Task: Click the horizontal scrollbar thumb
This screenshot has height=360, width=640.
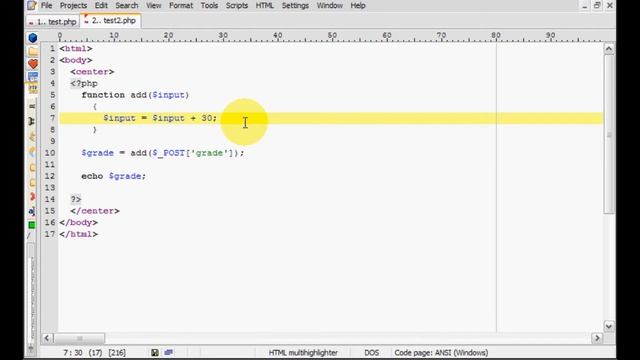Action: click(x=79, y=338)
